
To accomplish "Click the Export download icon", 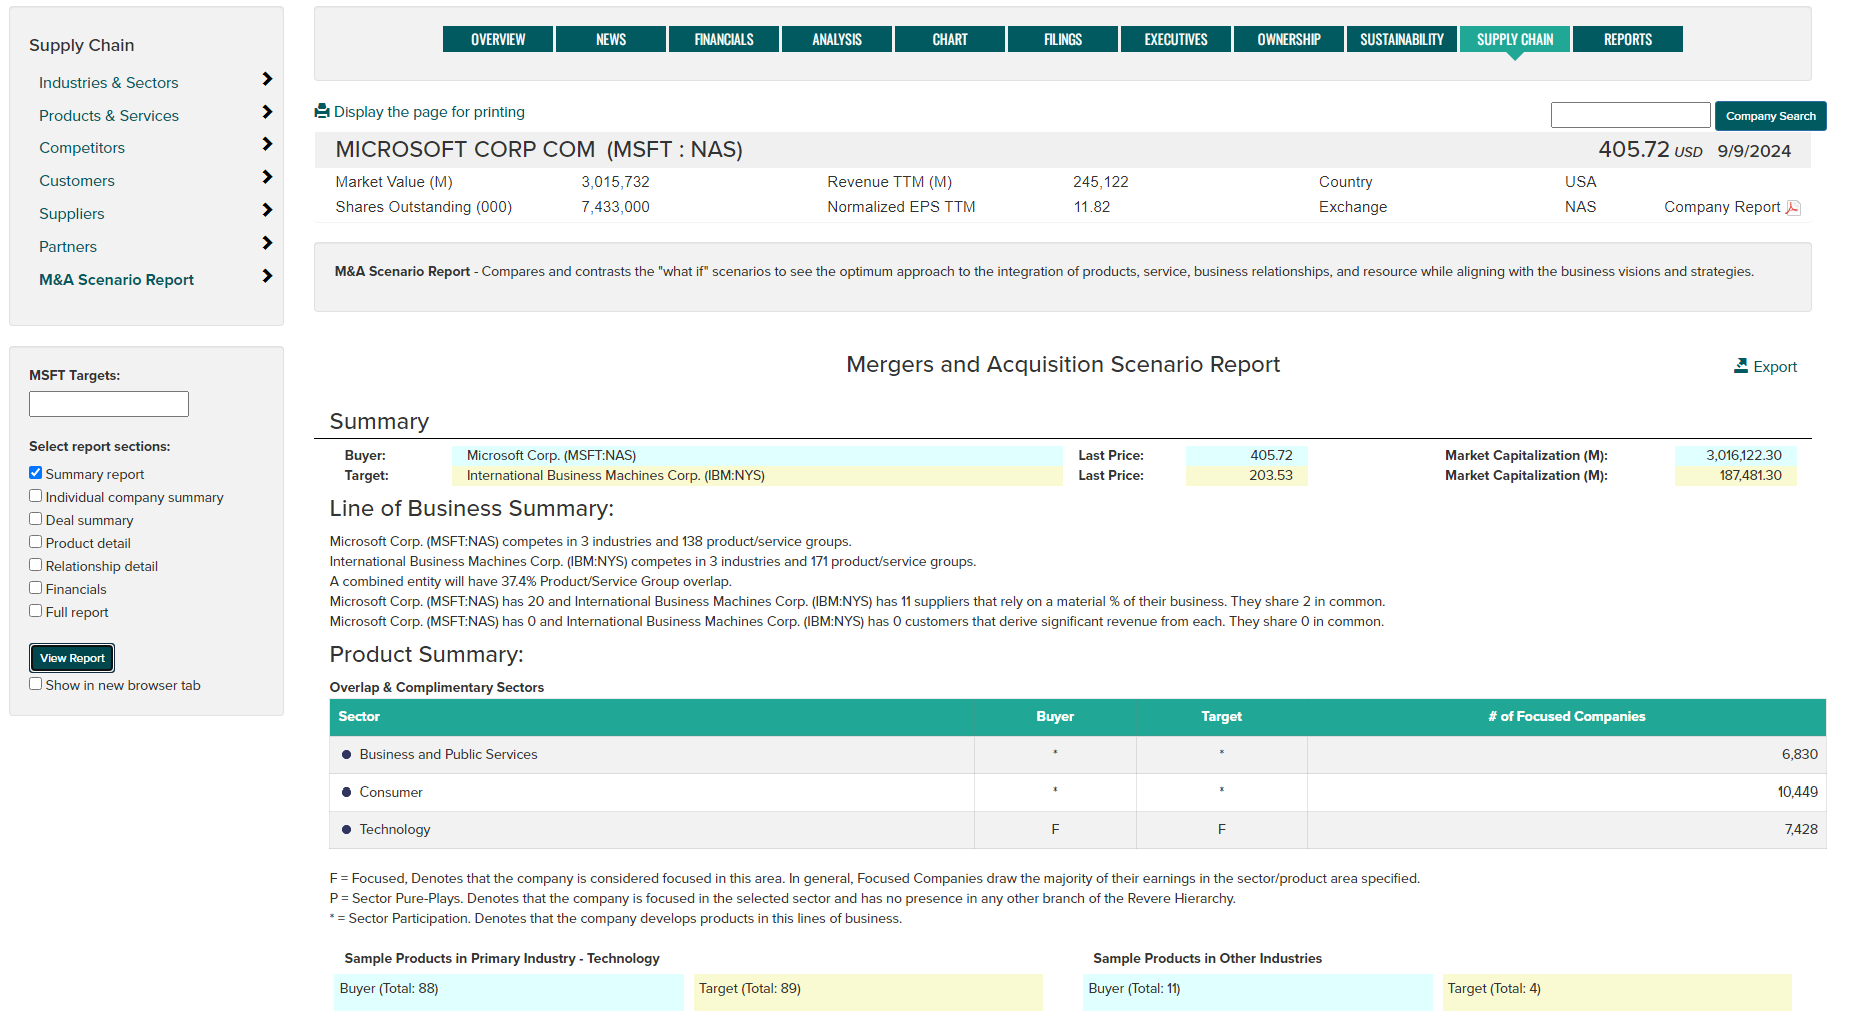I will click(1741, 366).
